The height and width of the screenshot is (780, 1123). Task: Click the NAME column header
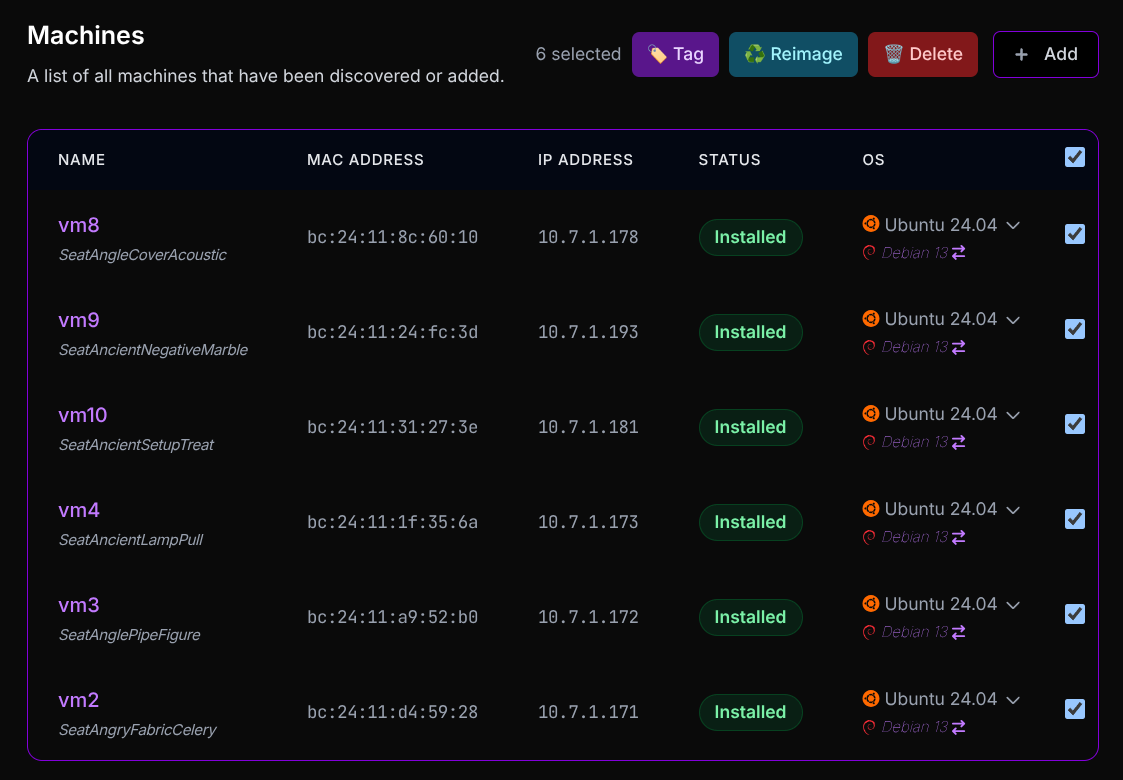(x=81, y=159)
